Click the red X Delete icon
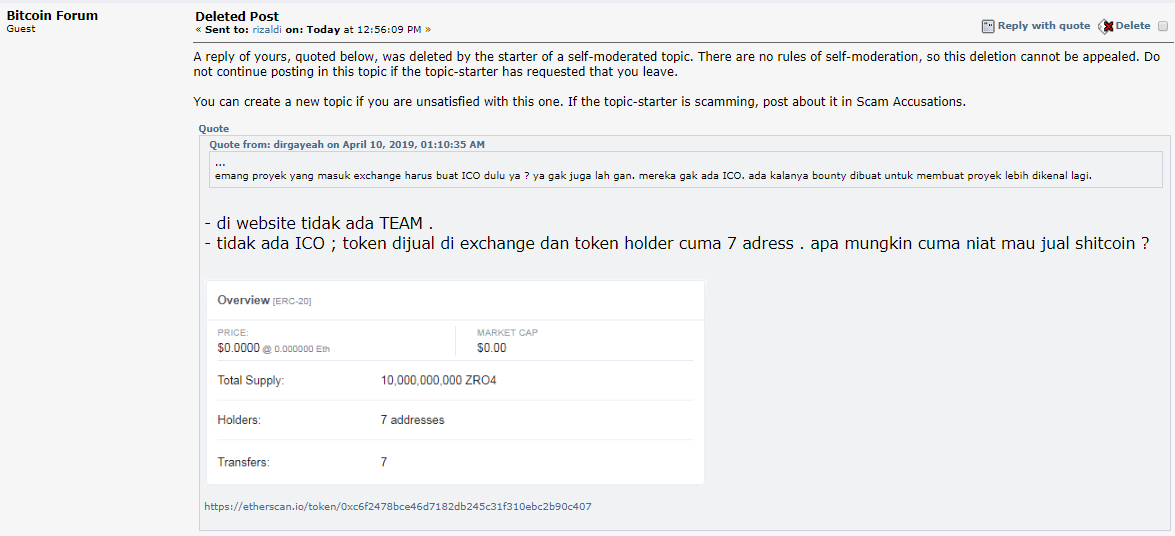This screenshot has height=536, width=1175. click(x=1106, y=26)
